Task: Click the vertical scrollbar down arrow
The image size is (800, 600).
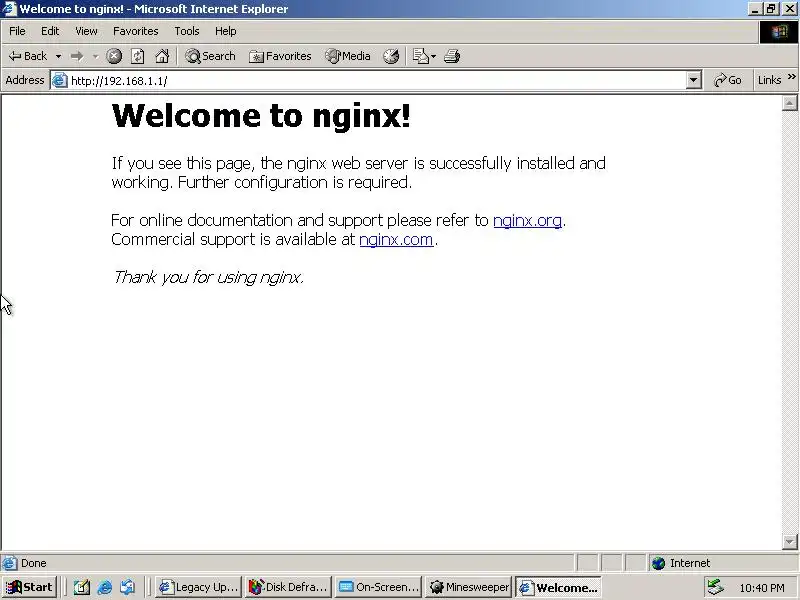Action: (x=789, y=541)
